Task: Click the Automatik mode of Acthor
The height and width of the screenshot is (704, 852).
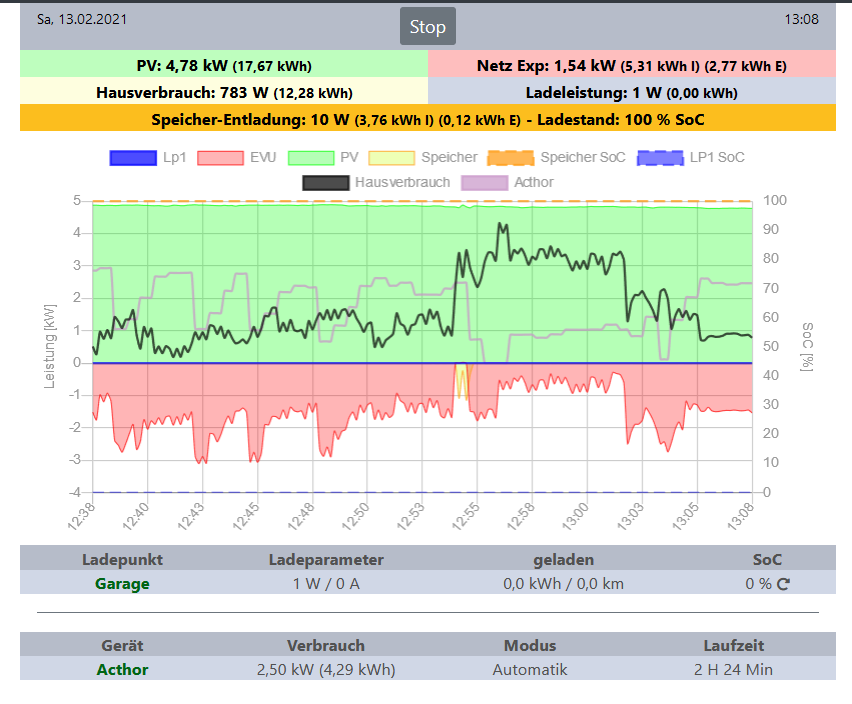Action: tap(530, 670)
